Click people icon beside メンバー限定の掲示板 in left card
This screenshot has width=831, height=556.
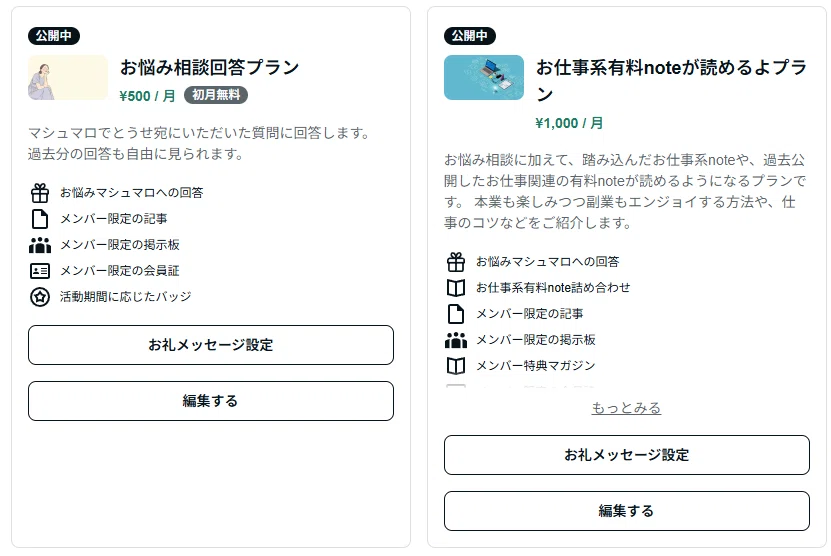(40, 245)
